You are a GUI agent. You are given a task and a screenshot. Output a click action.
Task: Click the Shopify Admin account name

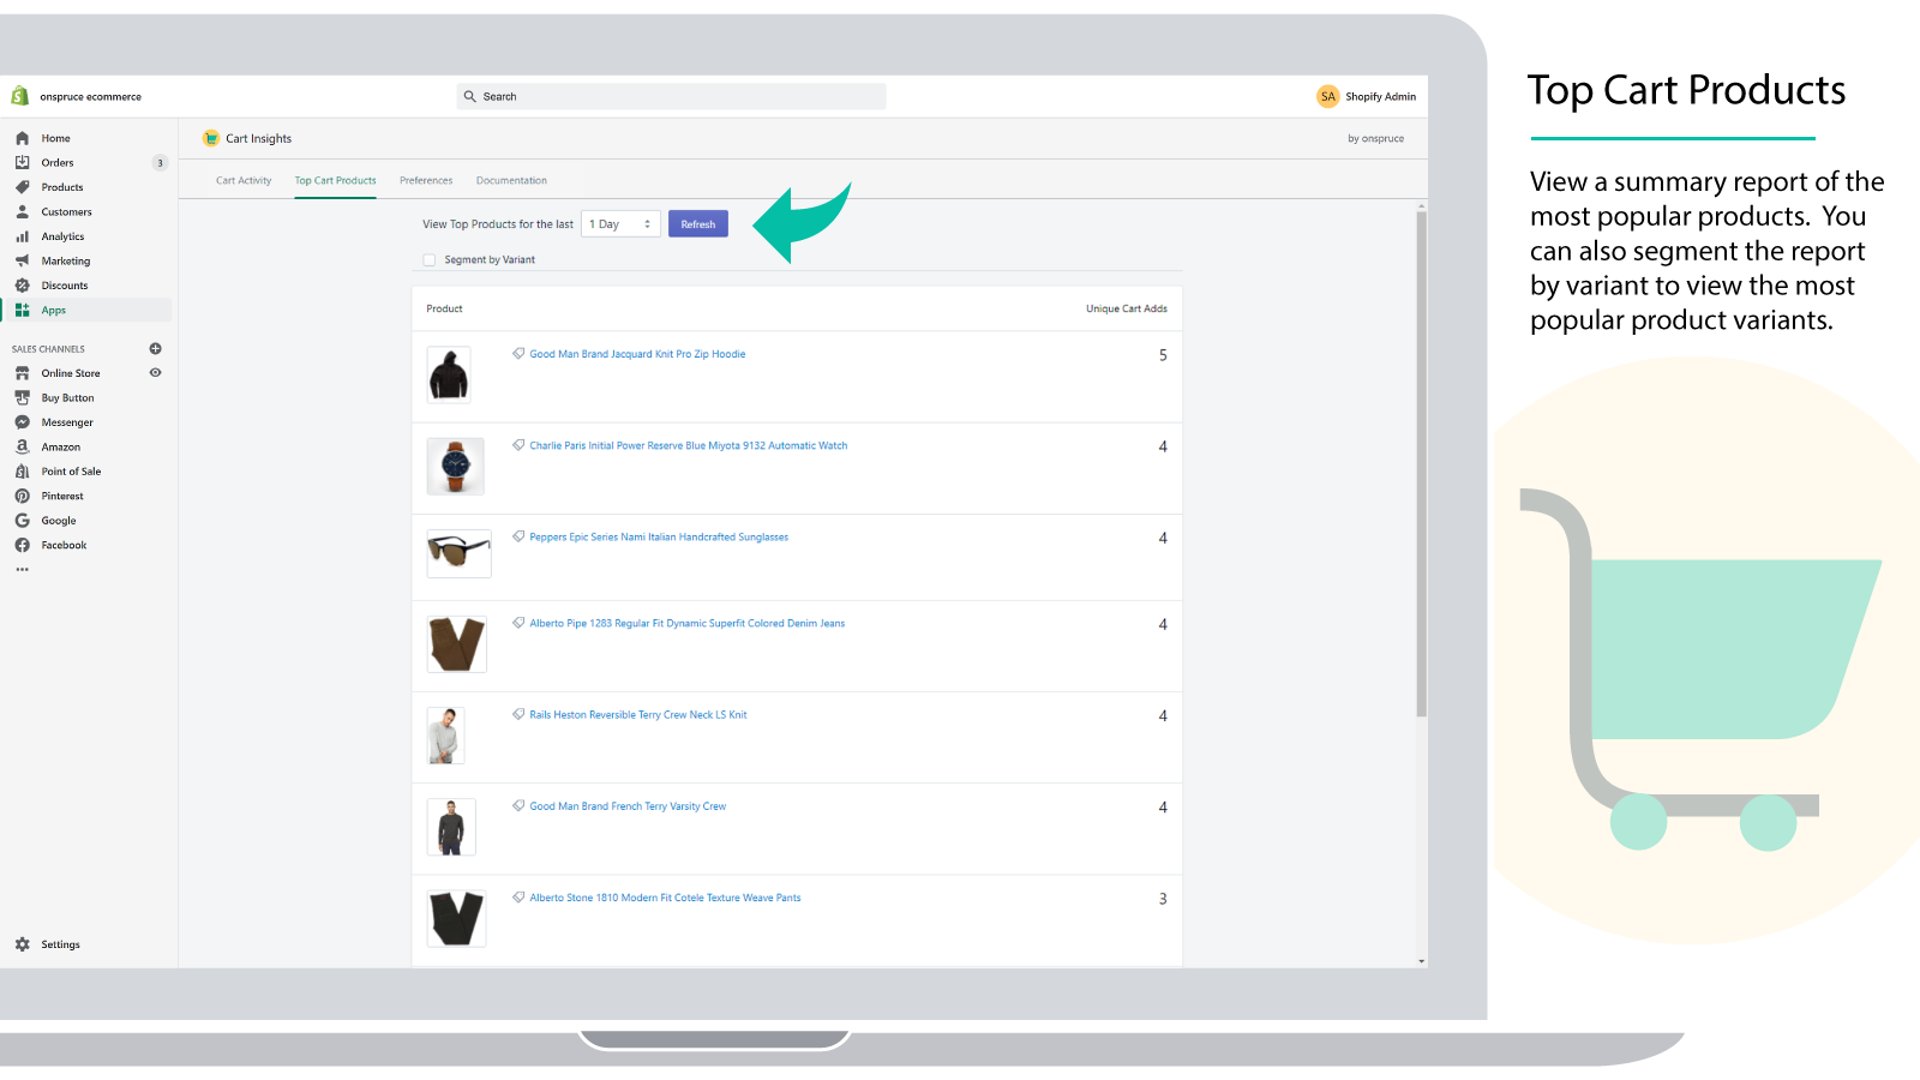coord(1380,97)
